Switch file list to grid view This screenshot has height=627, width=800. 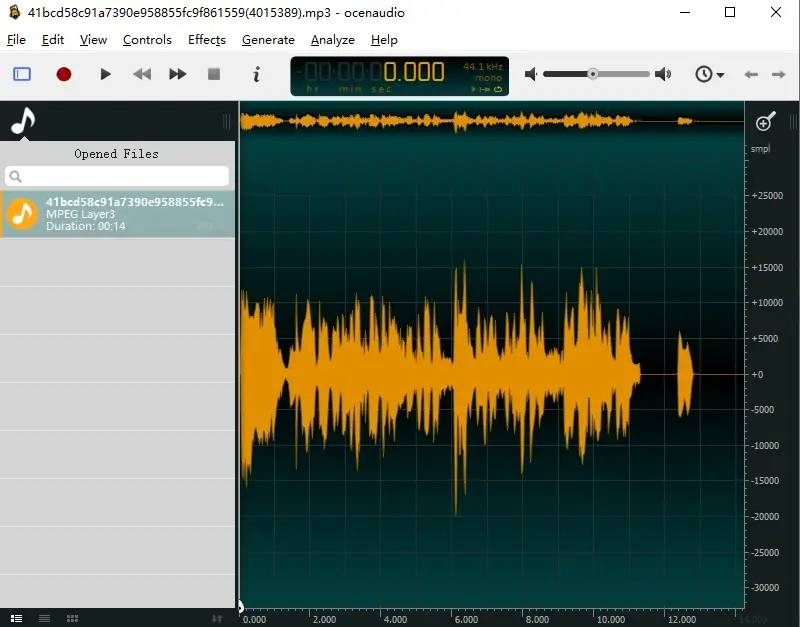(72, 618)
